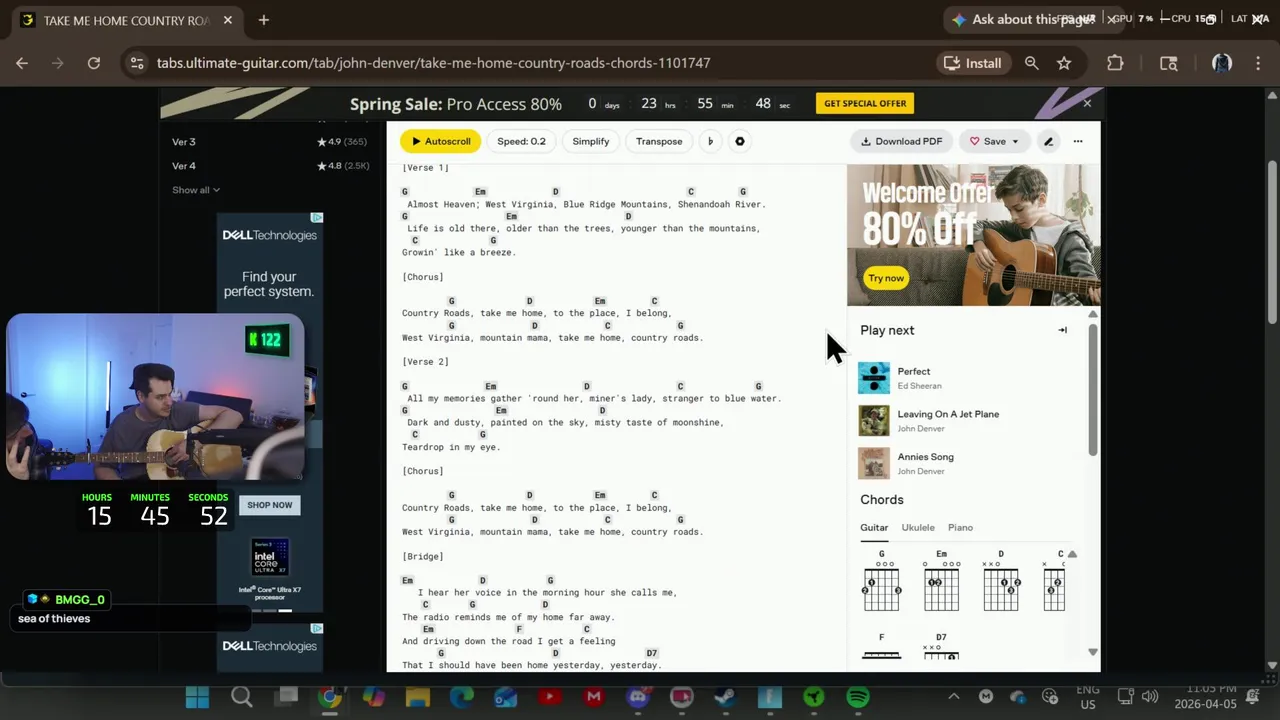Open Windows Start menu
The width and height of the screenshot is (1280, 720).
197,697
